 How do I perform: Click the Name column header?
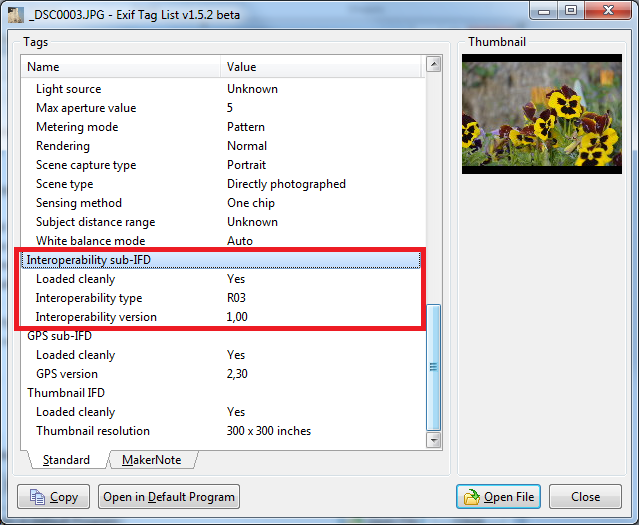pos(121,66)
